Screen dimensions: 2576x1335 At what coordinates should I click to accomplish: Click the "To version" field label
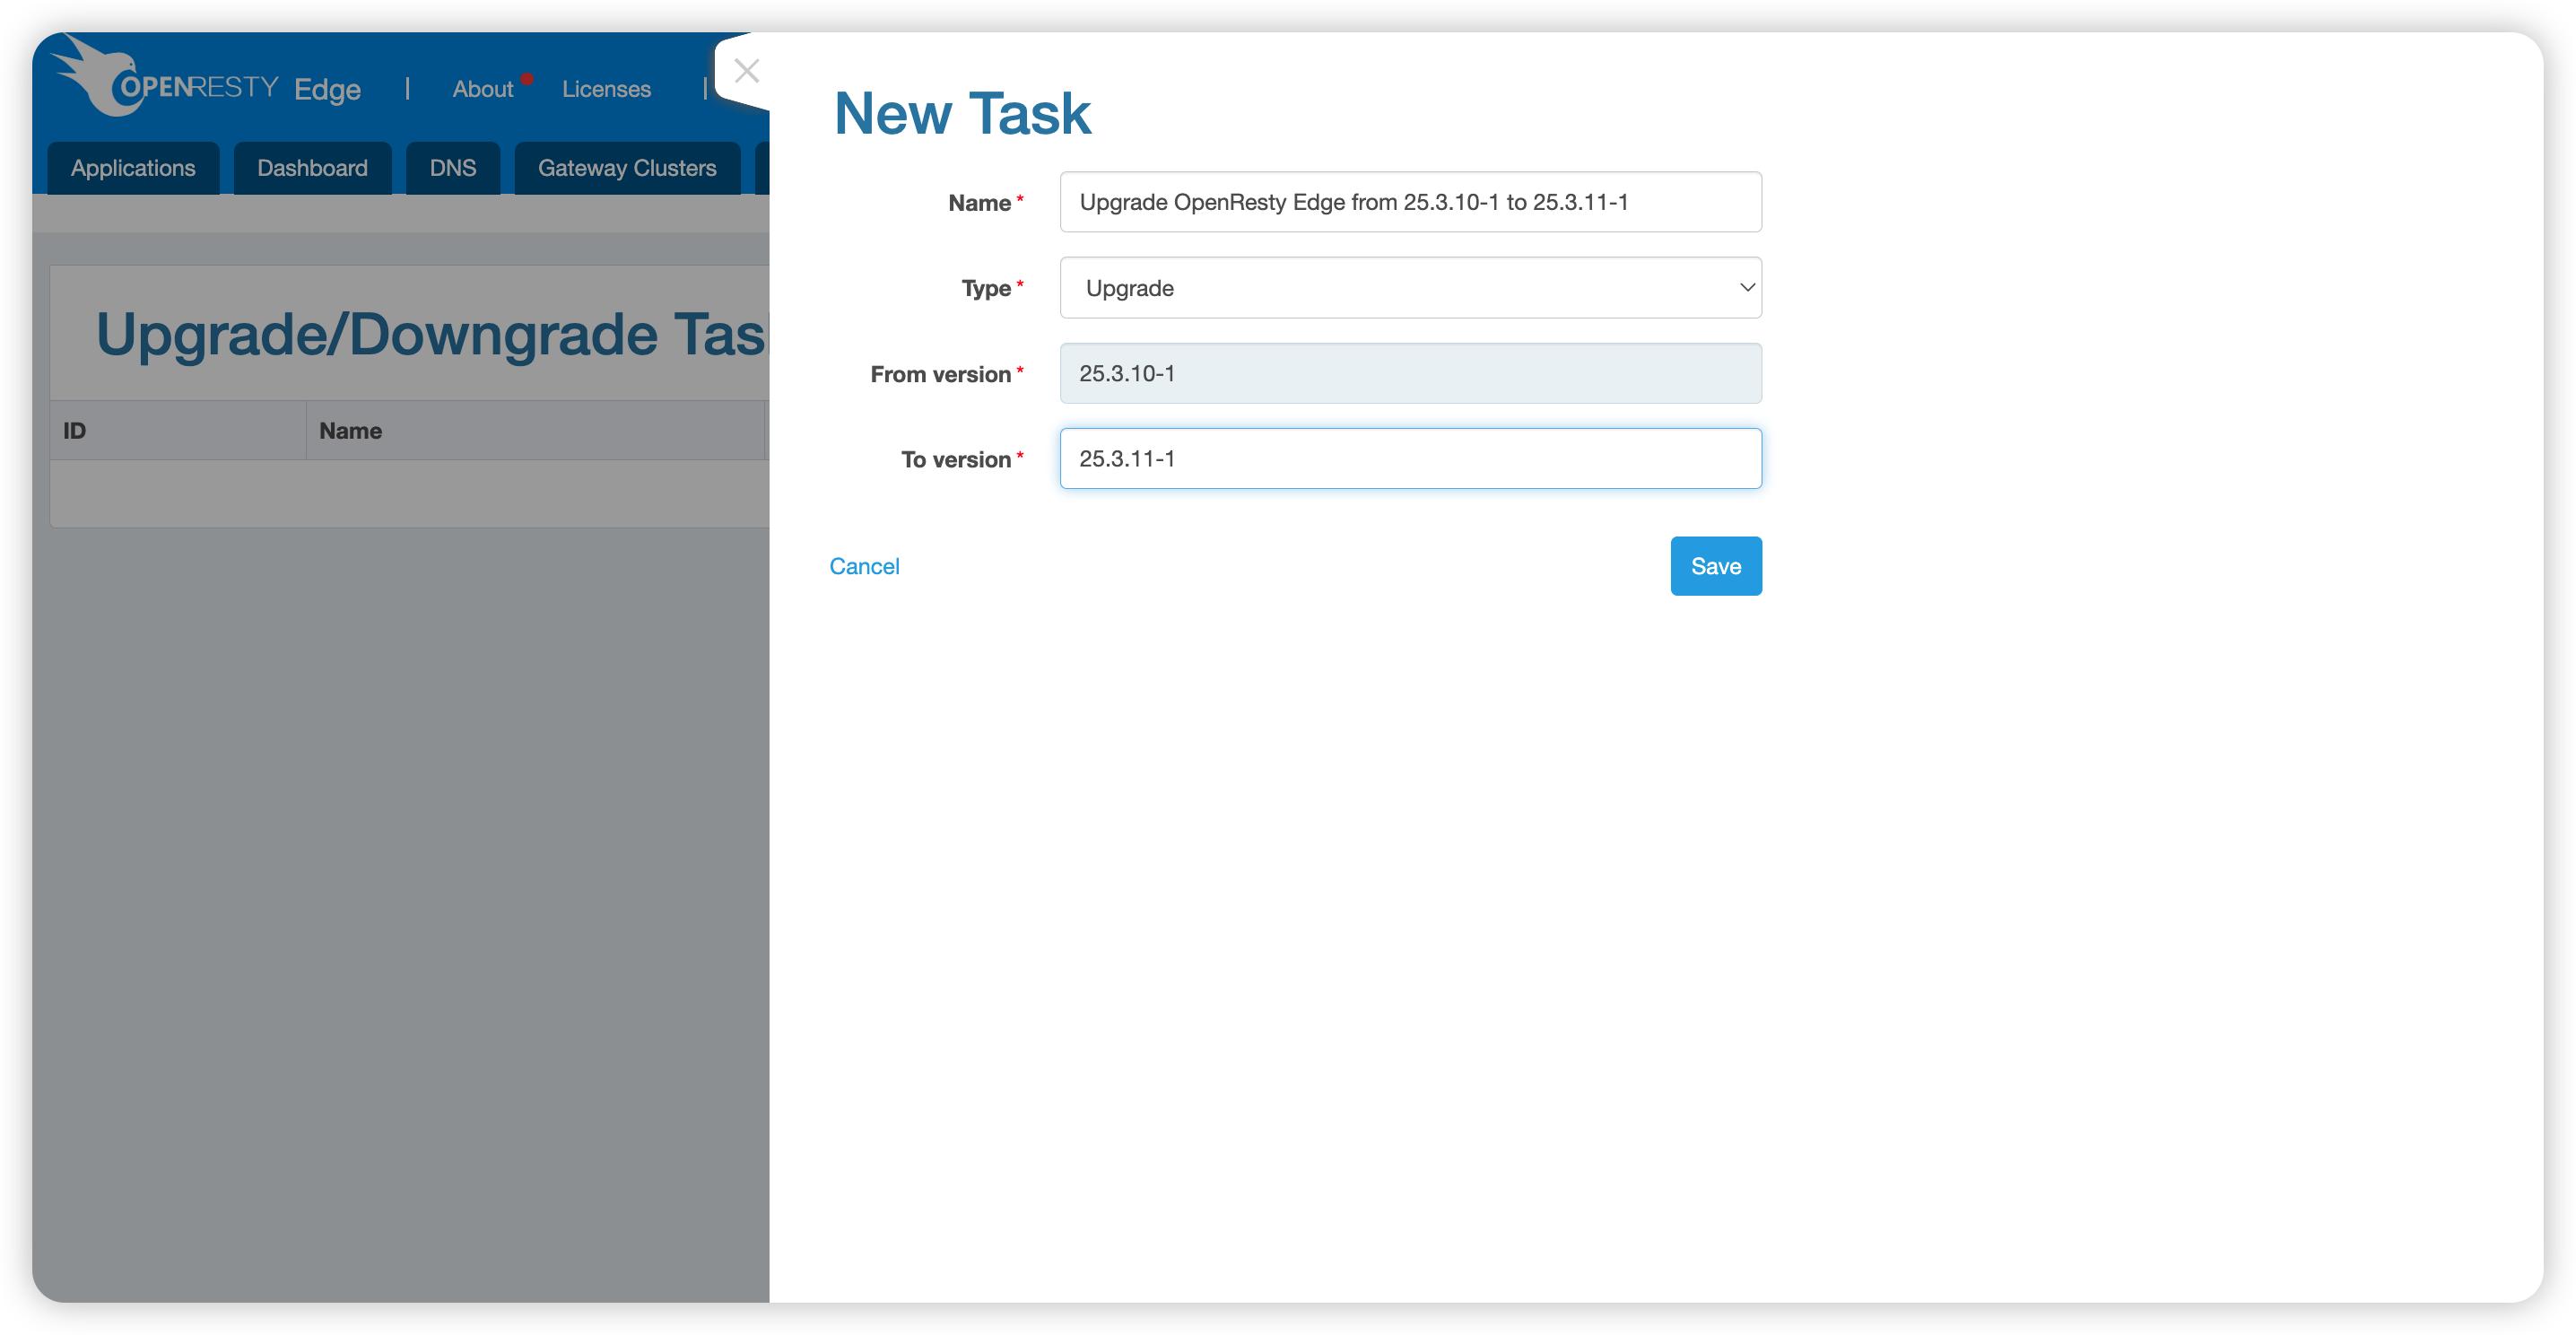956,459
